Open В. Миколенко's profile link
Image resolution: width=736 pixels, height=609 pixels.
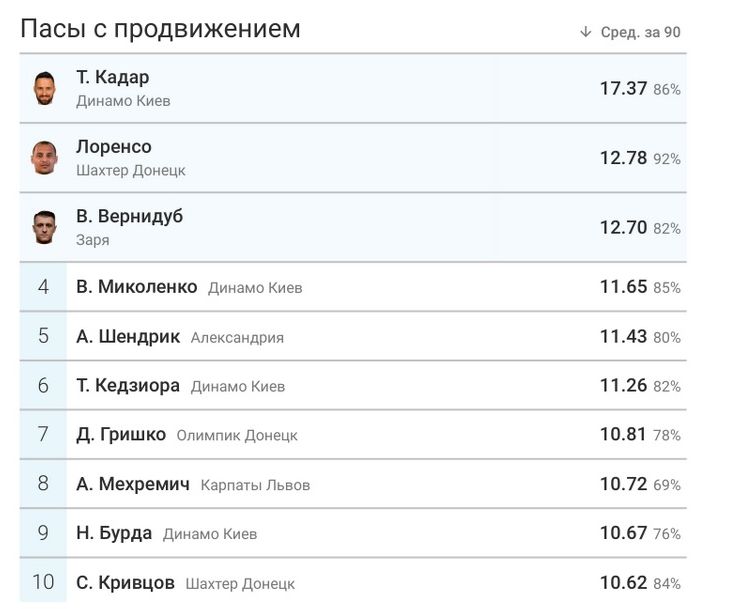click(x=137, y=287)
